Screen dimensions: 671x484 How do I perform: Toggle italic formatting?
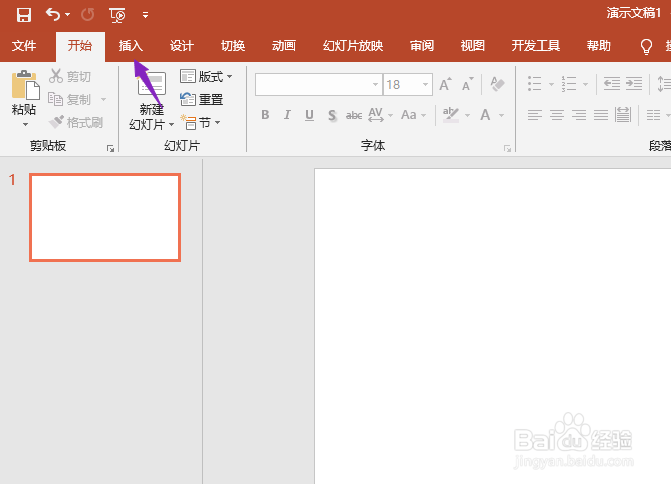[x=287, y=115]
